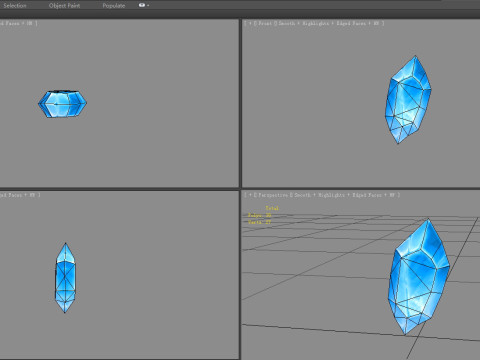Open the [+] menu of the Front viewport
The height and width of the screenshot is (360, 480).
pos(250,23)
